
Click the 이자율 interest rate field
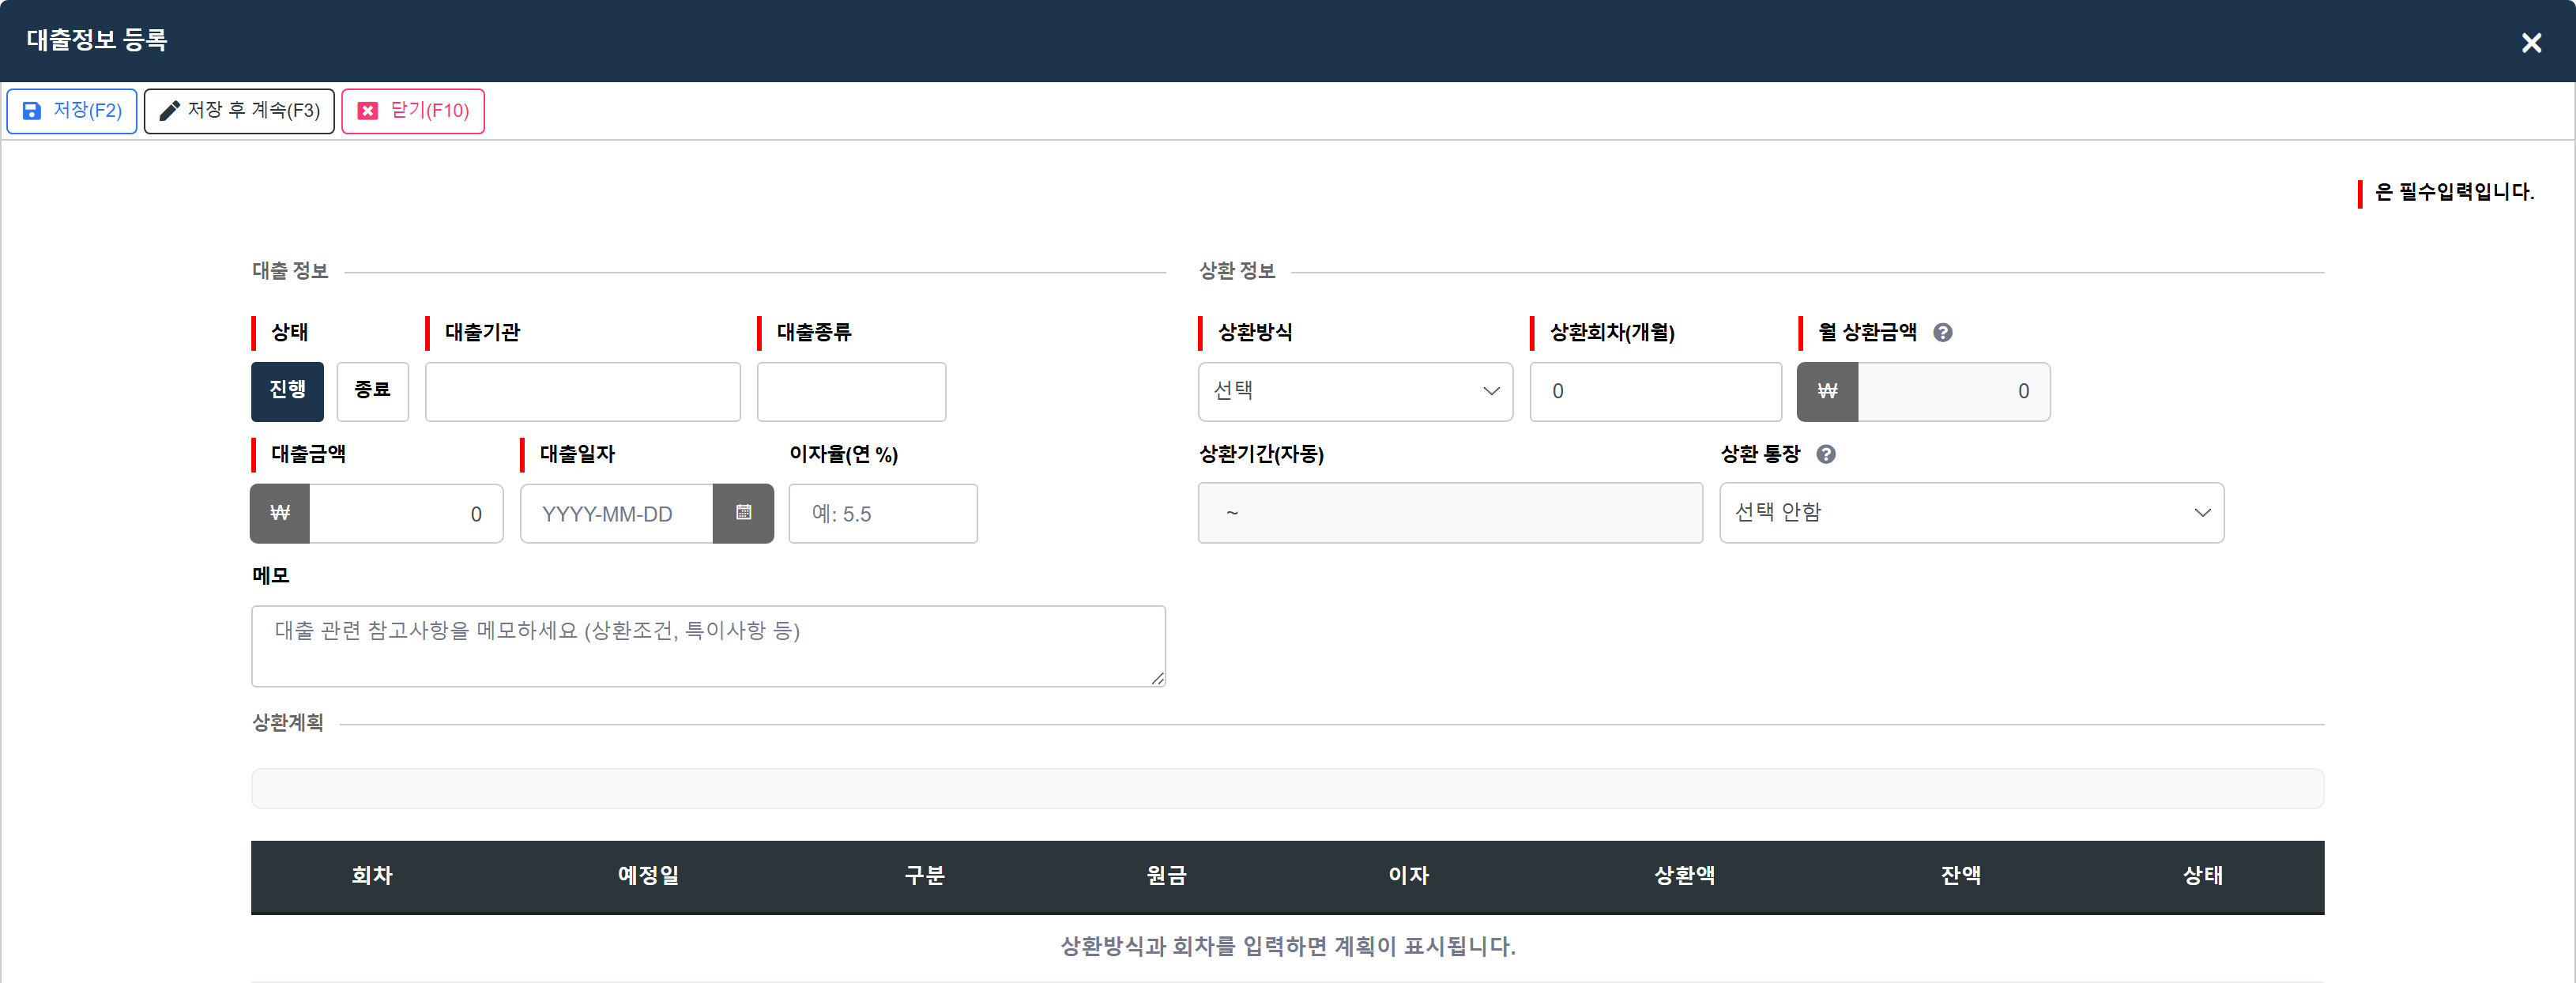coord(883,514)
